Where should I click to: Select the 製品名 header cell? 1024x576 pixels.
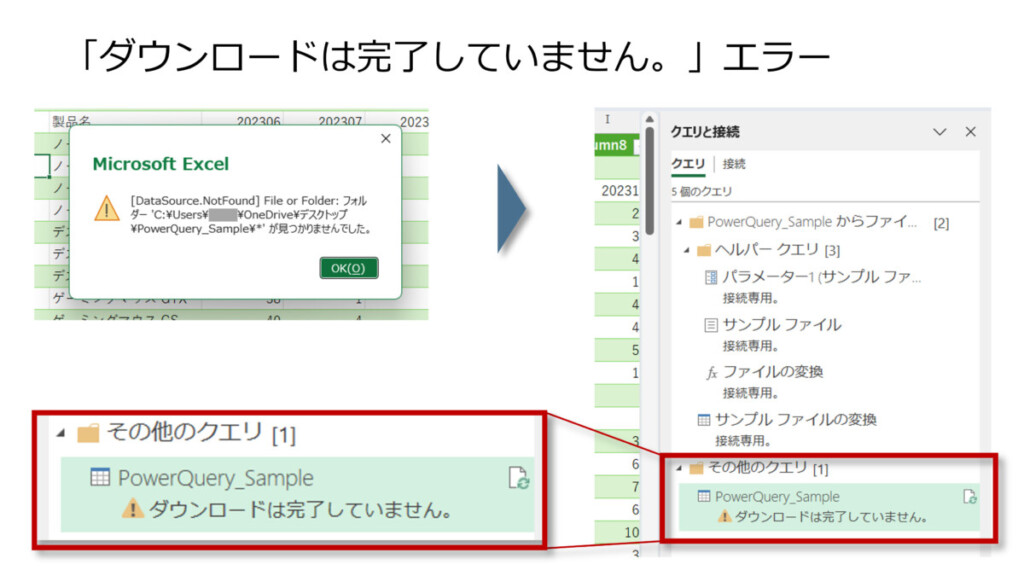[x=72, y=121]
